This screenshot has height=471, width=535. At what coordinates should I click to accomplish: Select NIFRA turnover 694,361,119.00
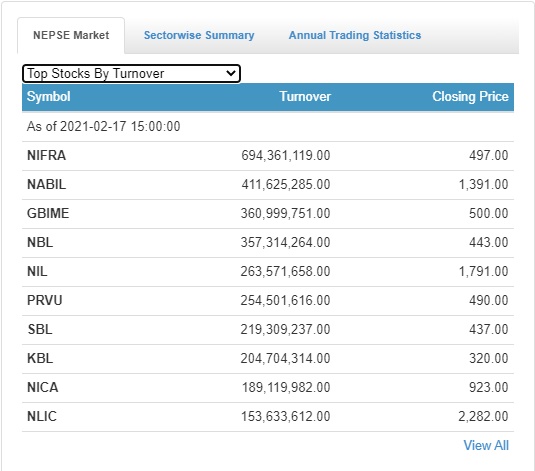(x=286, y=155)
